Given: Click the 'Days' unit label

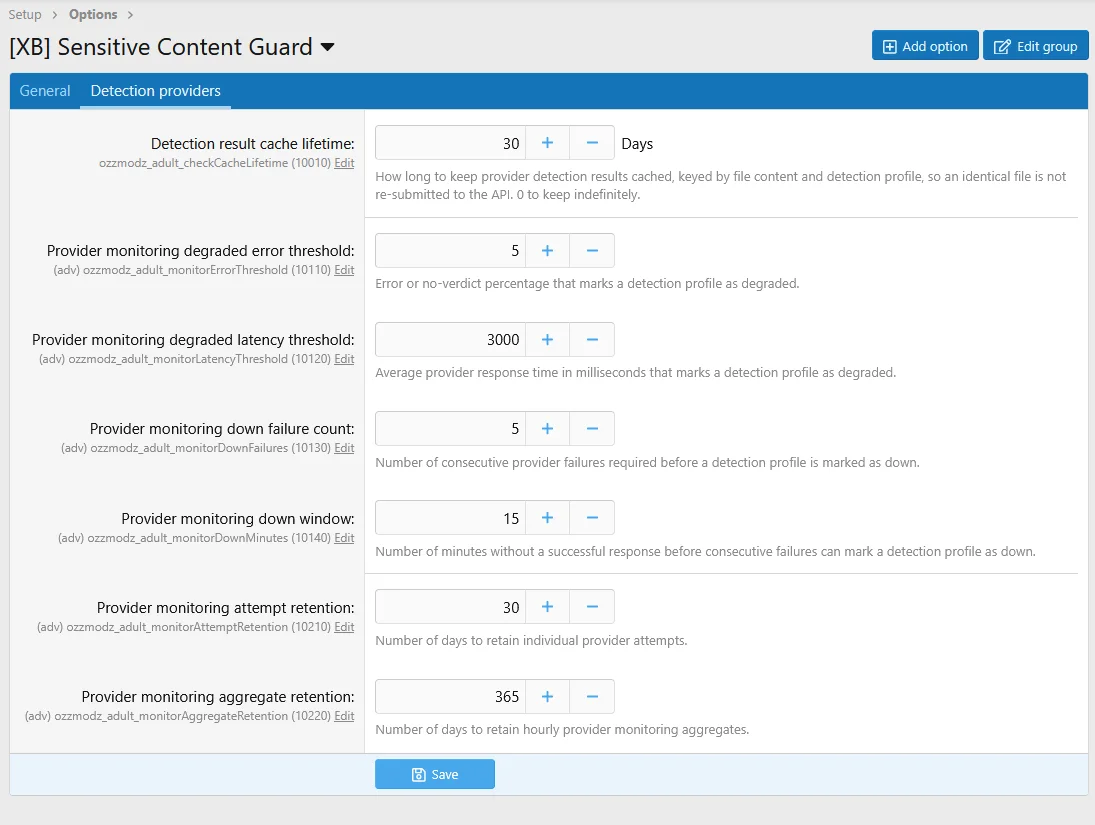Looking at the screenshot, I should click(637, 144).
